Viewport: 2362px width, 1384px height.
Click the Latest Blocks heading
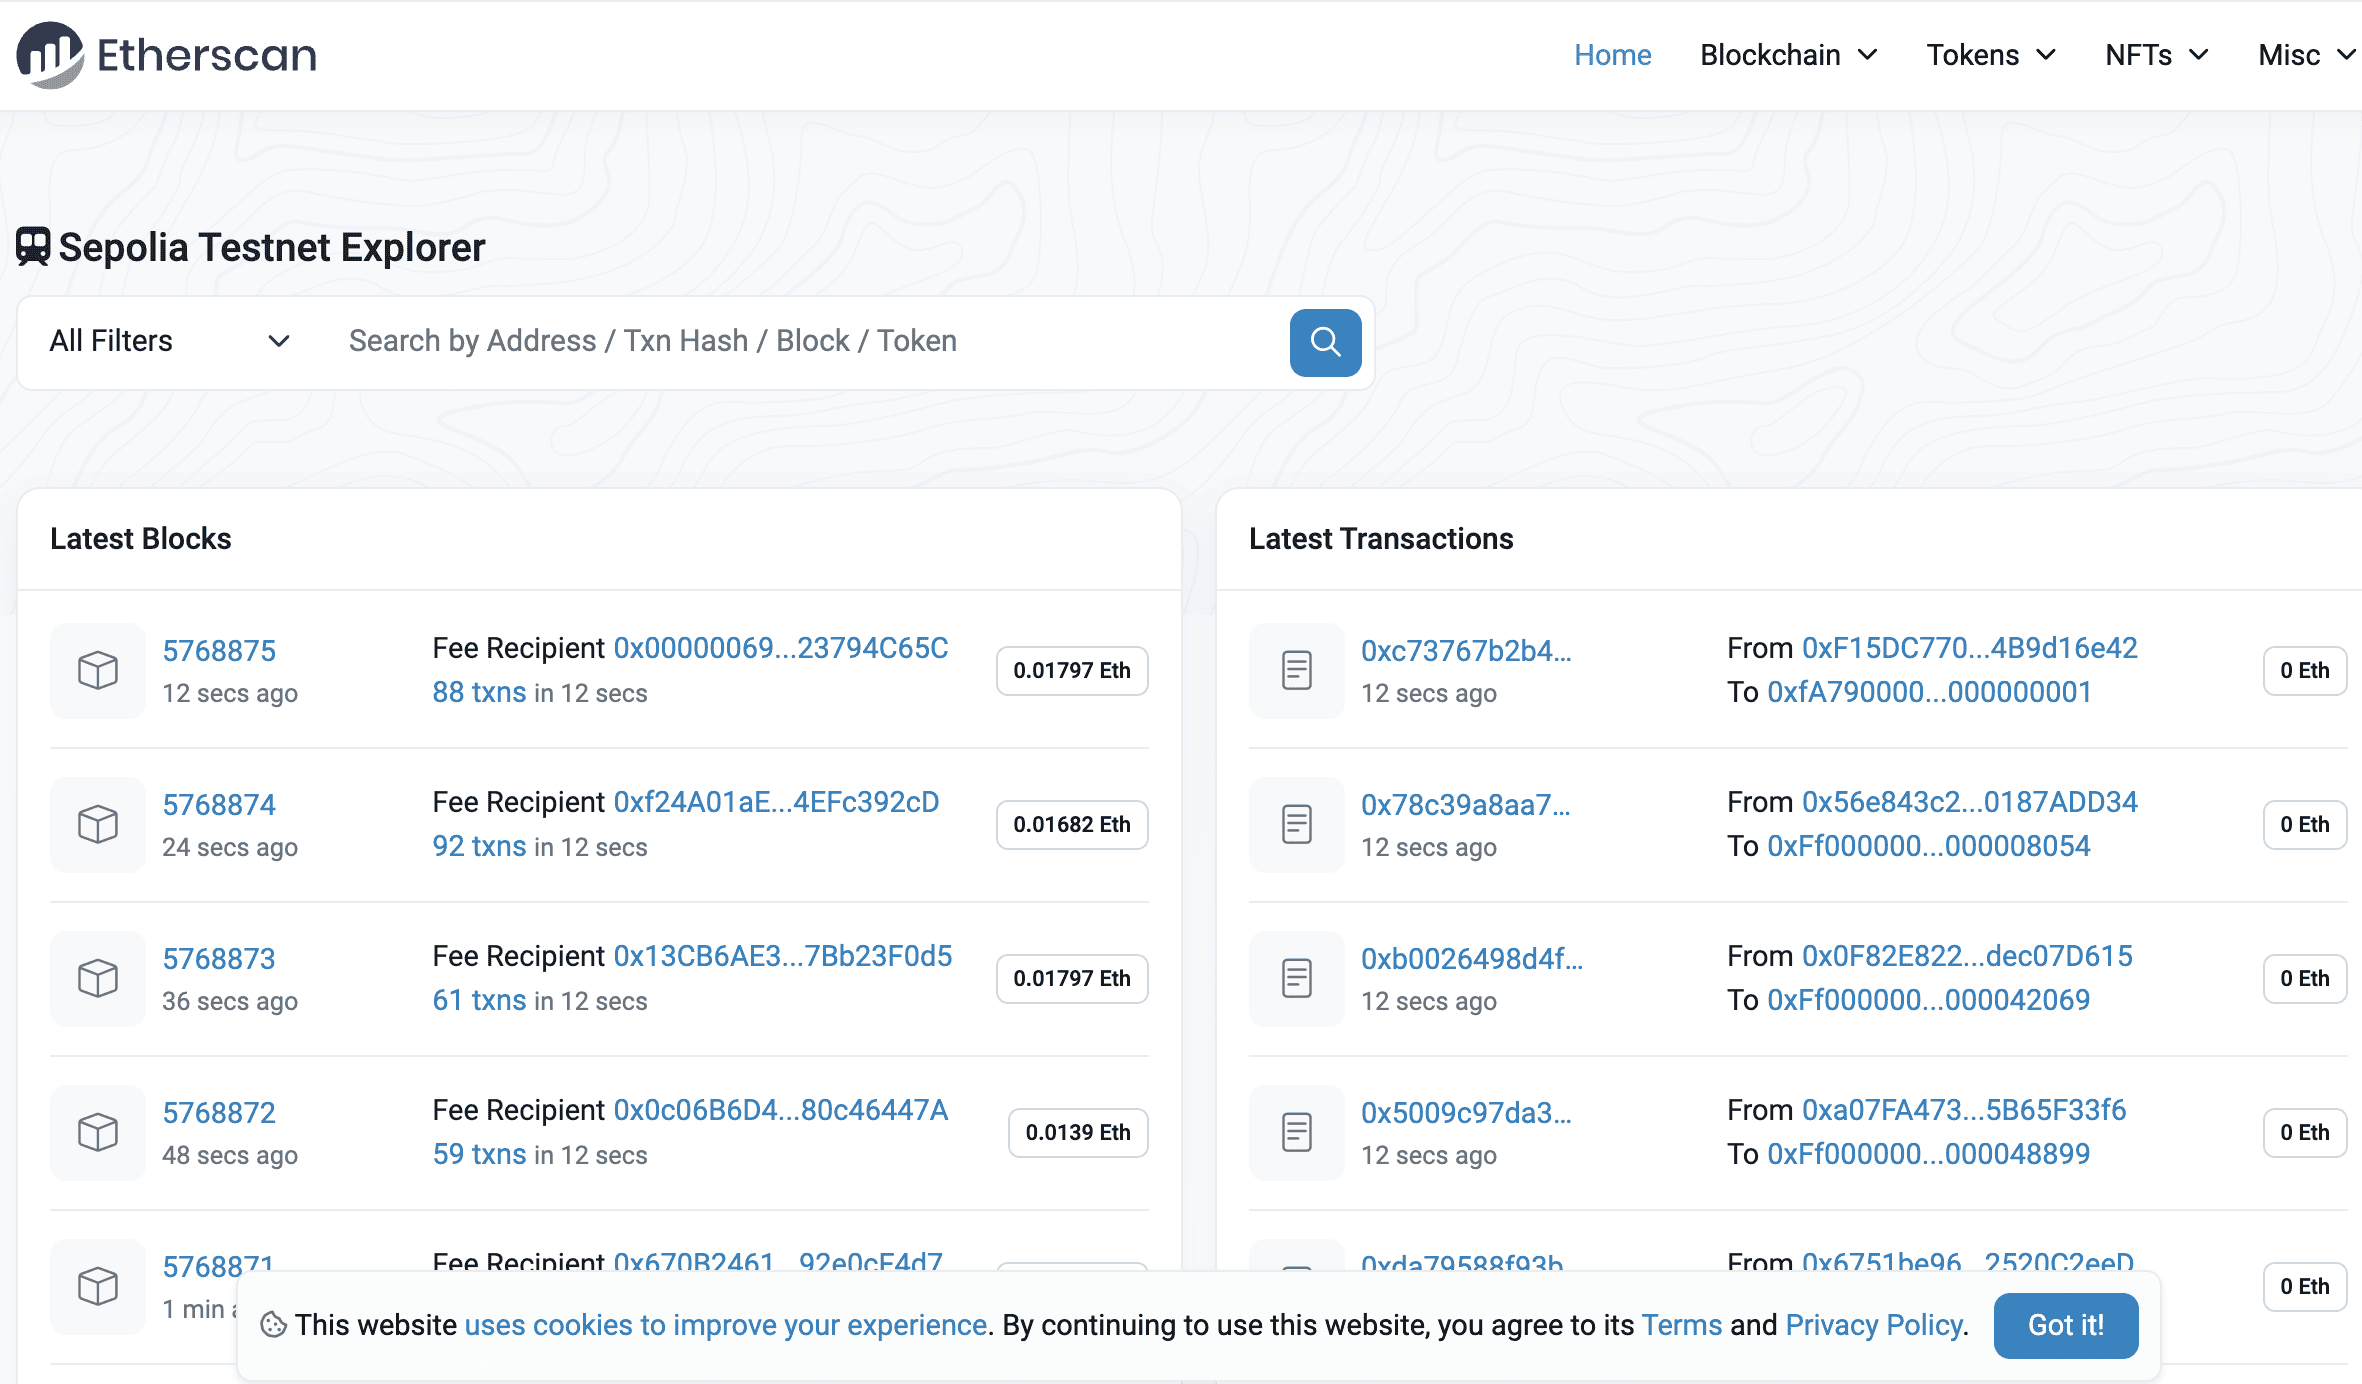141,539
